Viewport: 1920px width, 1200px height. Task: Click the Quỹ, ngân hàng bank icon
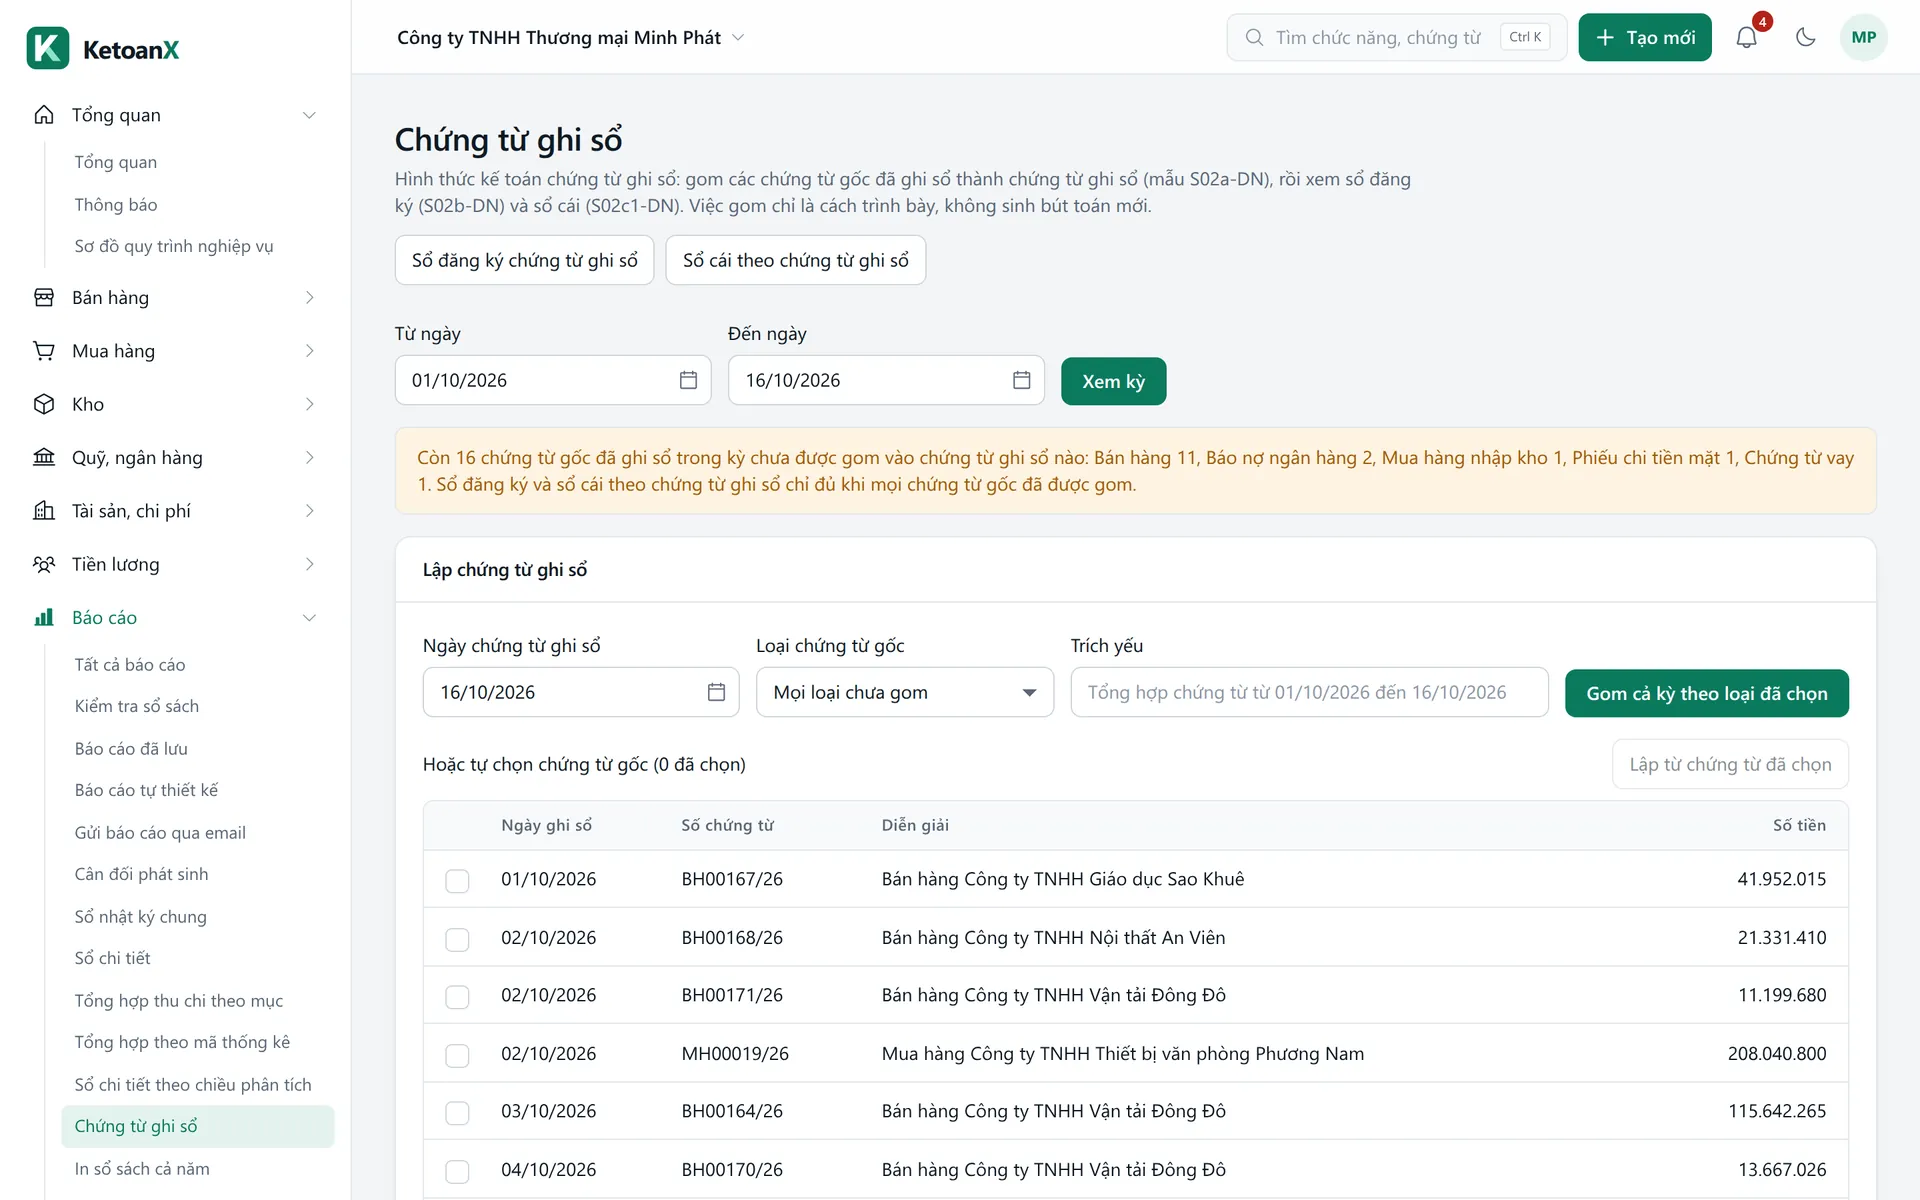44,457
